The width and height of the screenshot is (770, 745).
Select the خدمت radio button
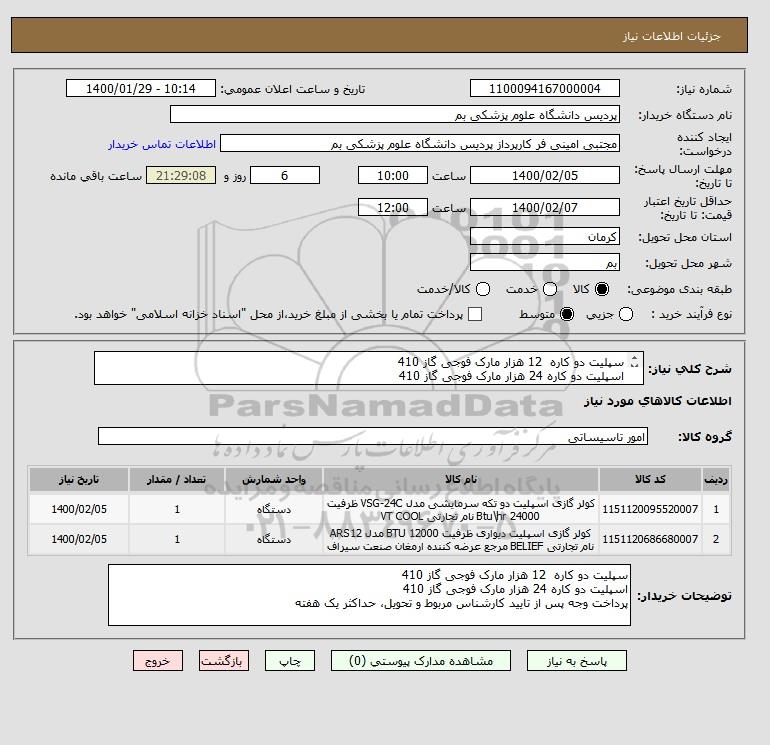[550, 289]
